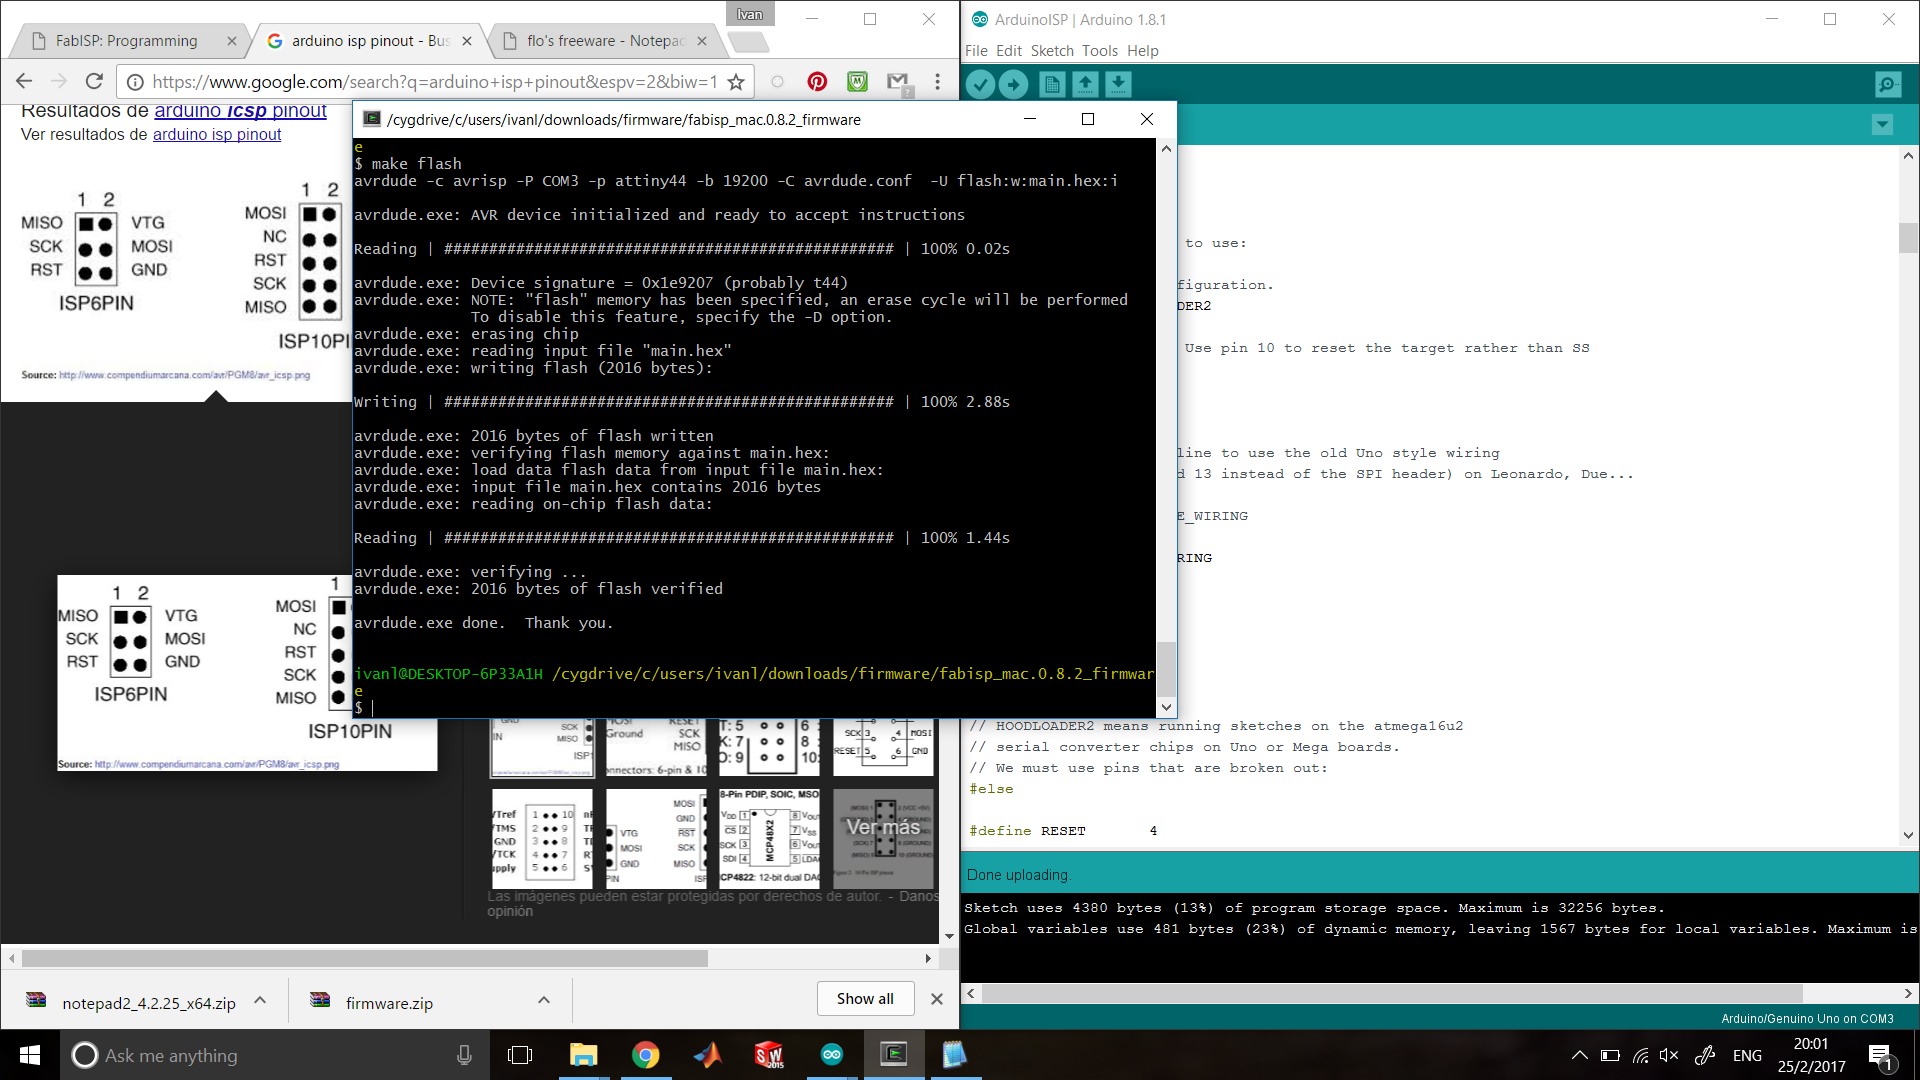Click the Pinterest extension icon
The image size is (1920, 1080).
tap(817, 82)
